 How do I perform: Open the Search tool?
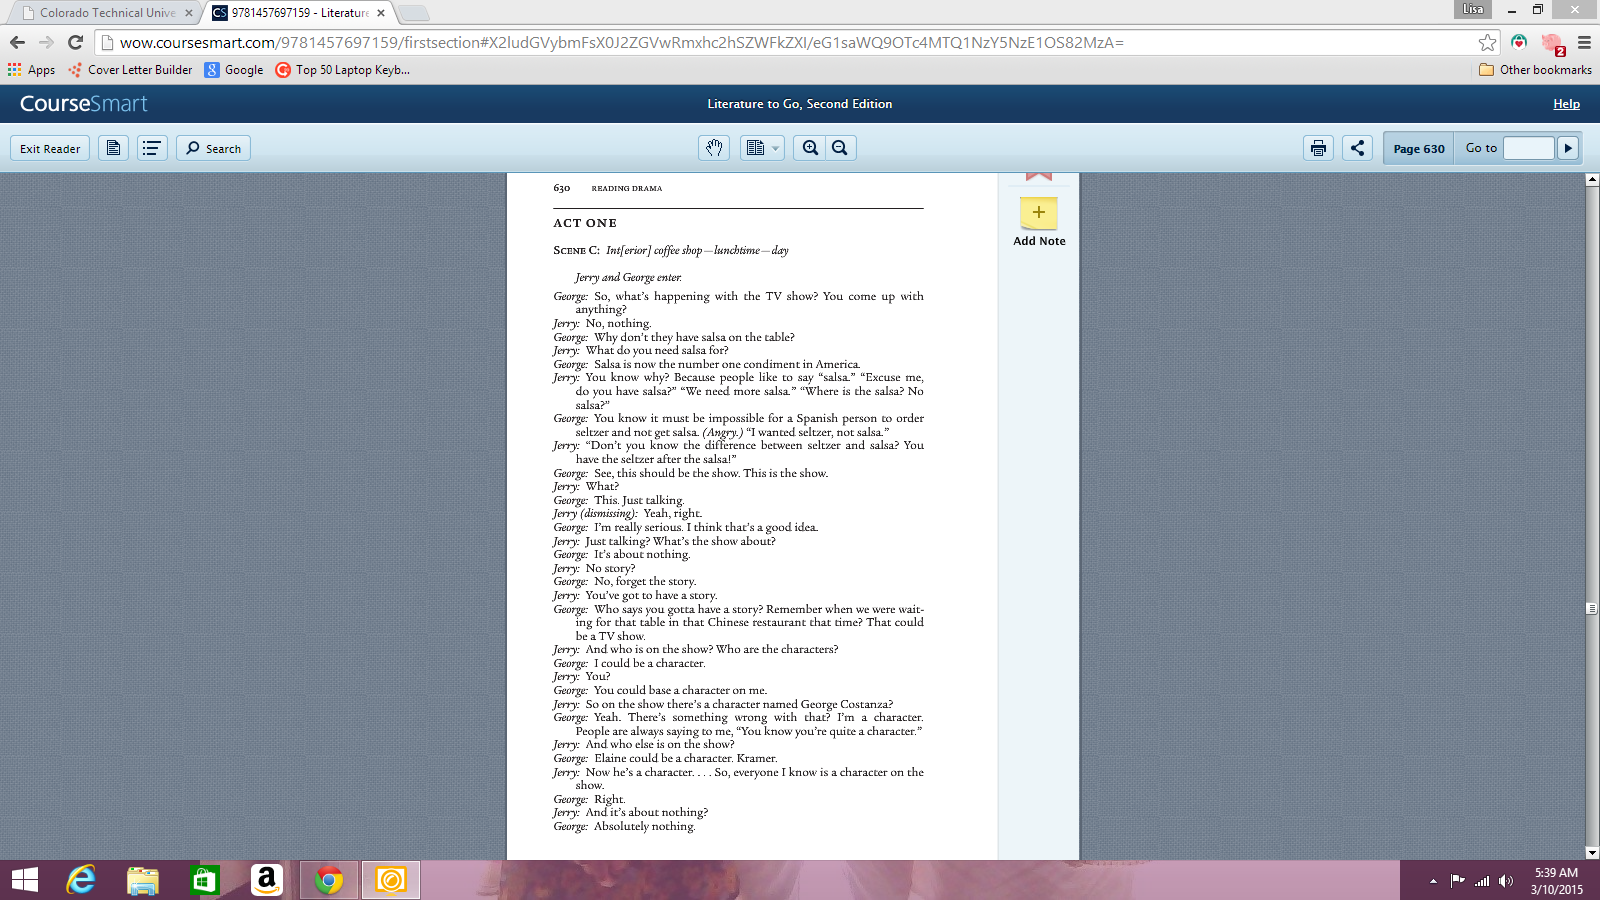(x=213, y=148)
